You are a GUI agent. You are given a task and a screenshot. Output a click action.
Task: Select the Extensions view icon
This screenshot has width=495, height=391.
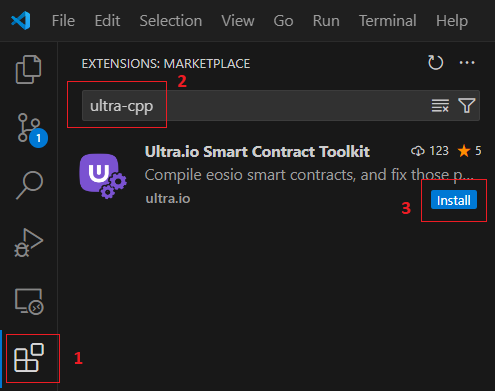pos(29,358)
